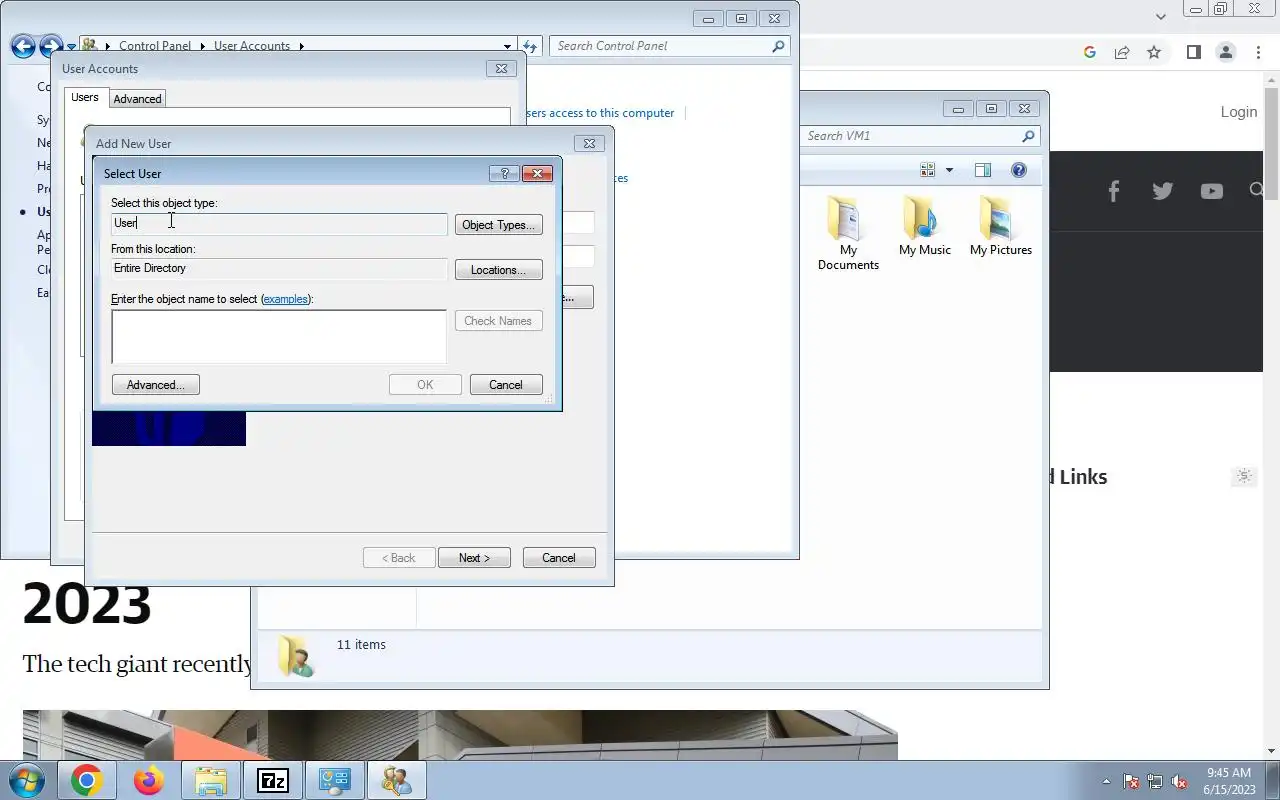Cancel the Add New User wizard
The image size is (1280, 800).
[x=559, y=558]
